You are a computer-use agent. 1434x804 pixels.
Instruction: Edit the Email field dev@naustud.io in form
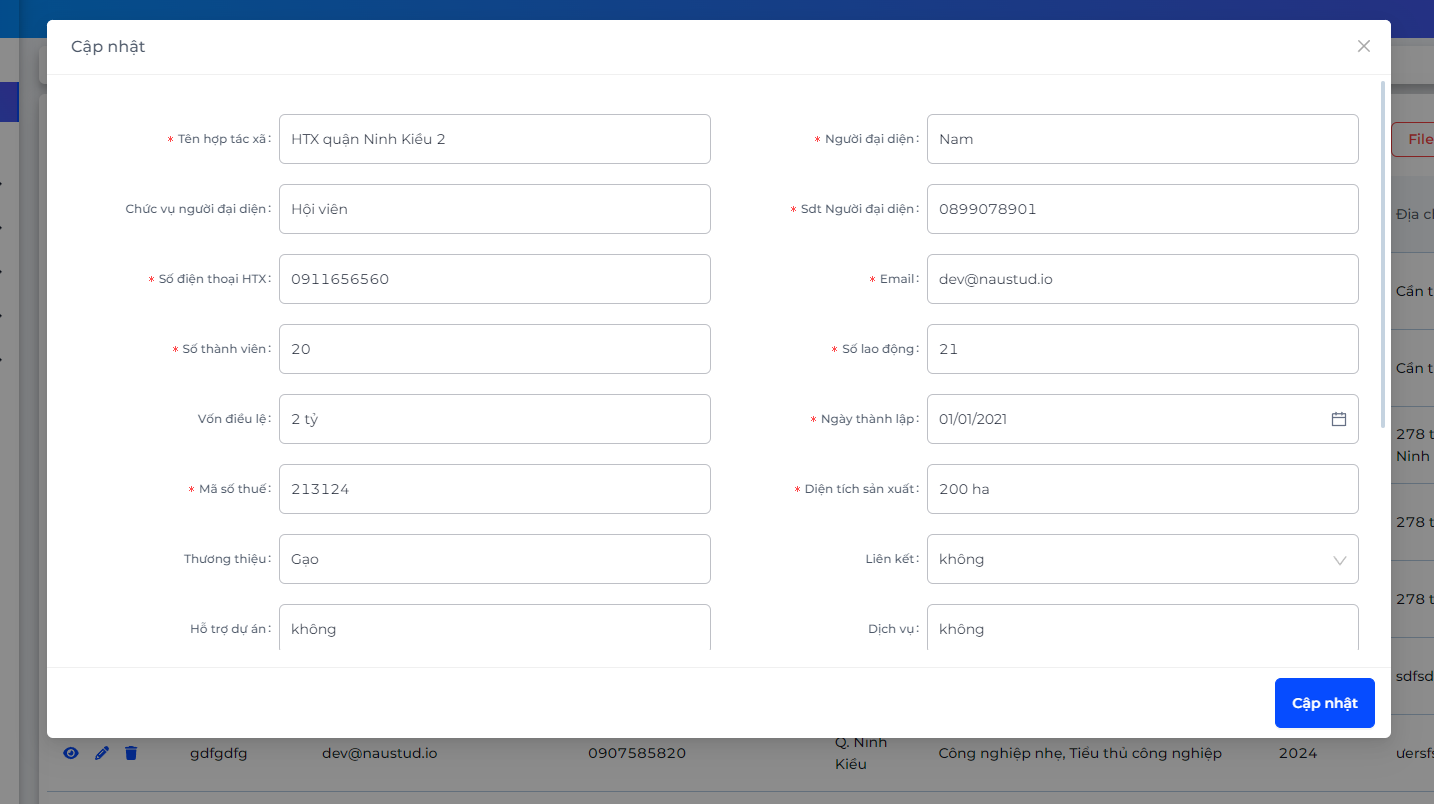1142,279
